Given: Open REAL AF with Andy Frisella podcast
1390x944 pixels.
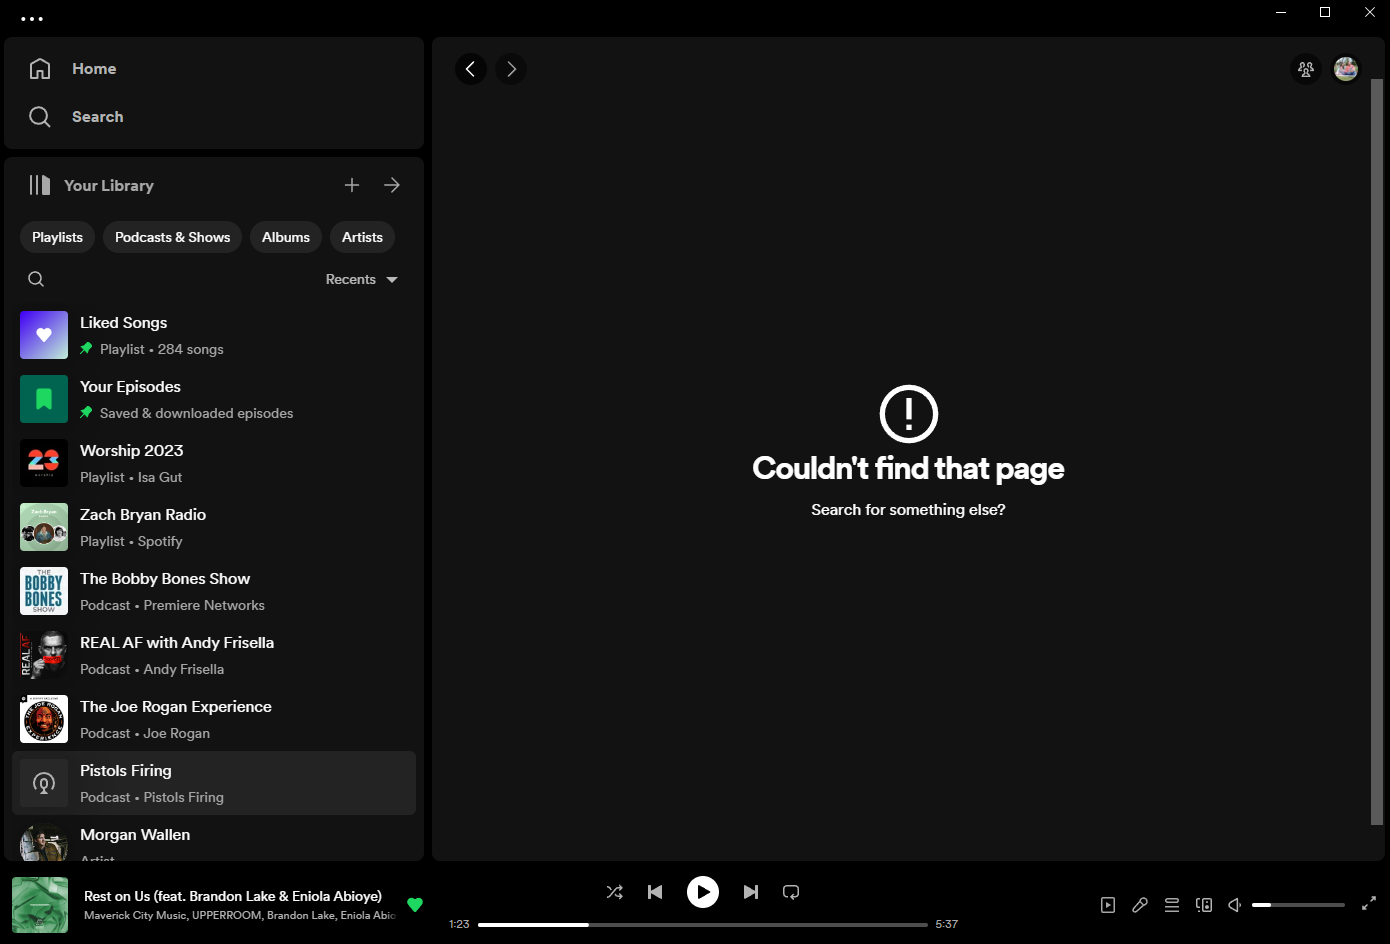Looking at the screenshot, I should (x=214, y=655).
